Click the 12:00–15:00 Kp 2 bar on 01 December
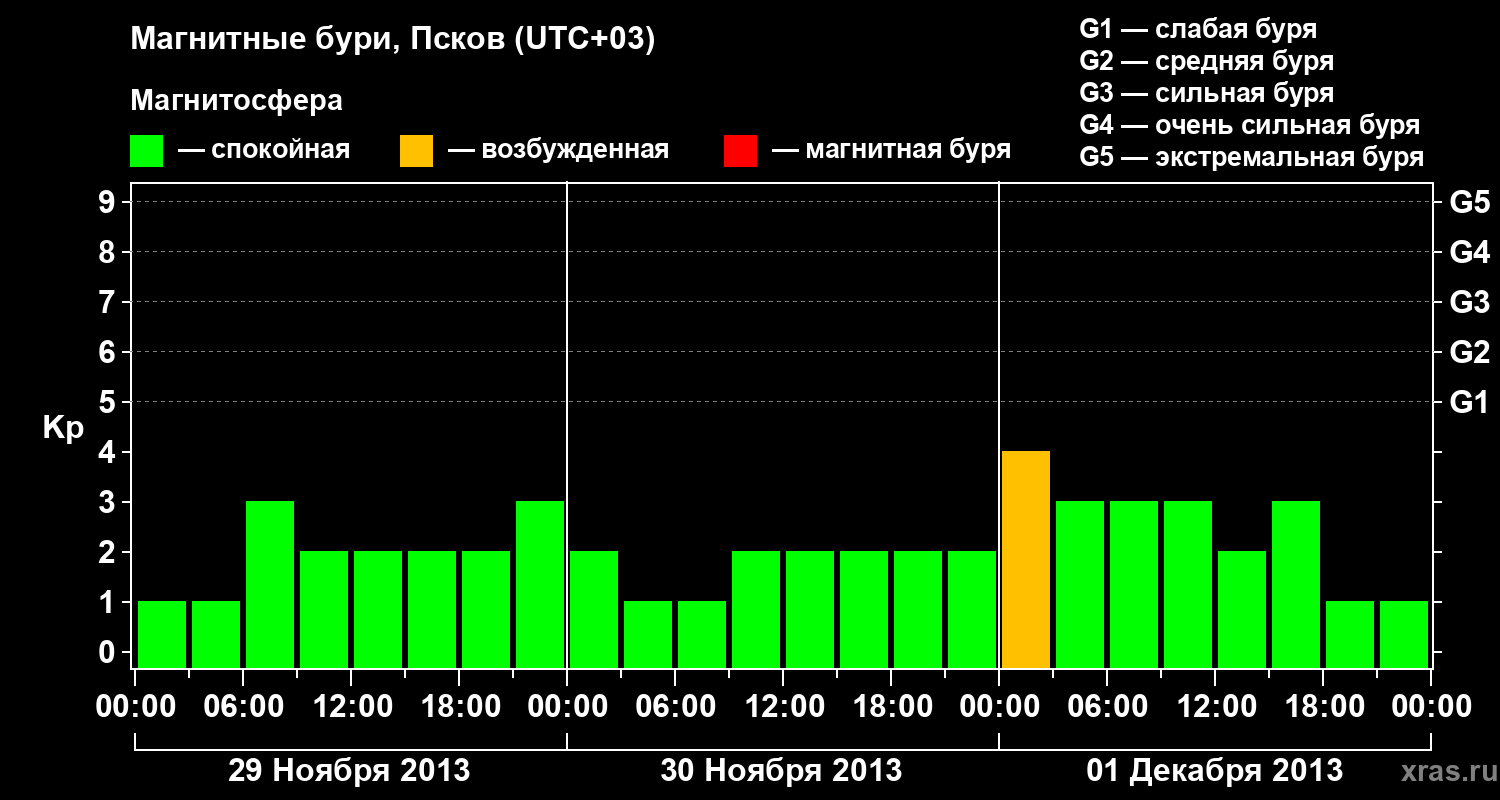 (x=1242, y=609)
